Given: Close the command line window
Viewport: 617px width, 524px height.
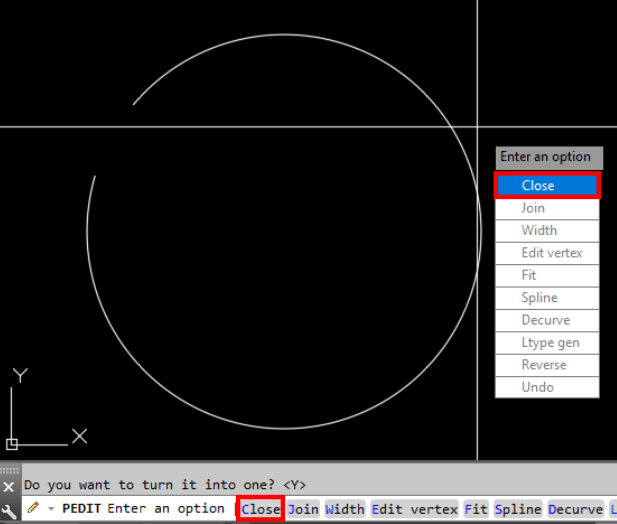Looking at the screenshot, I should 9,487.
